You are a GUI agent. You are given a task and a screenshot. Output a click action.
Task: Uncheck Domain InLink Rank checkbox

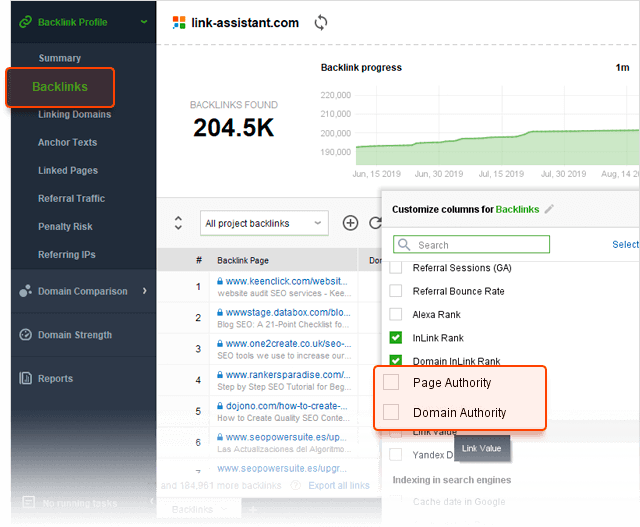tap(396, 360)
